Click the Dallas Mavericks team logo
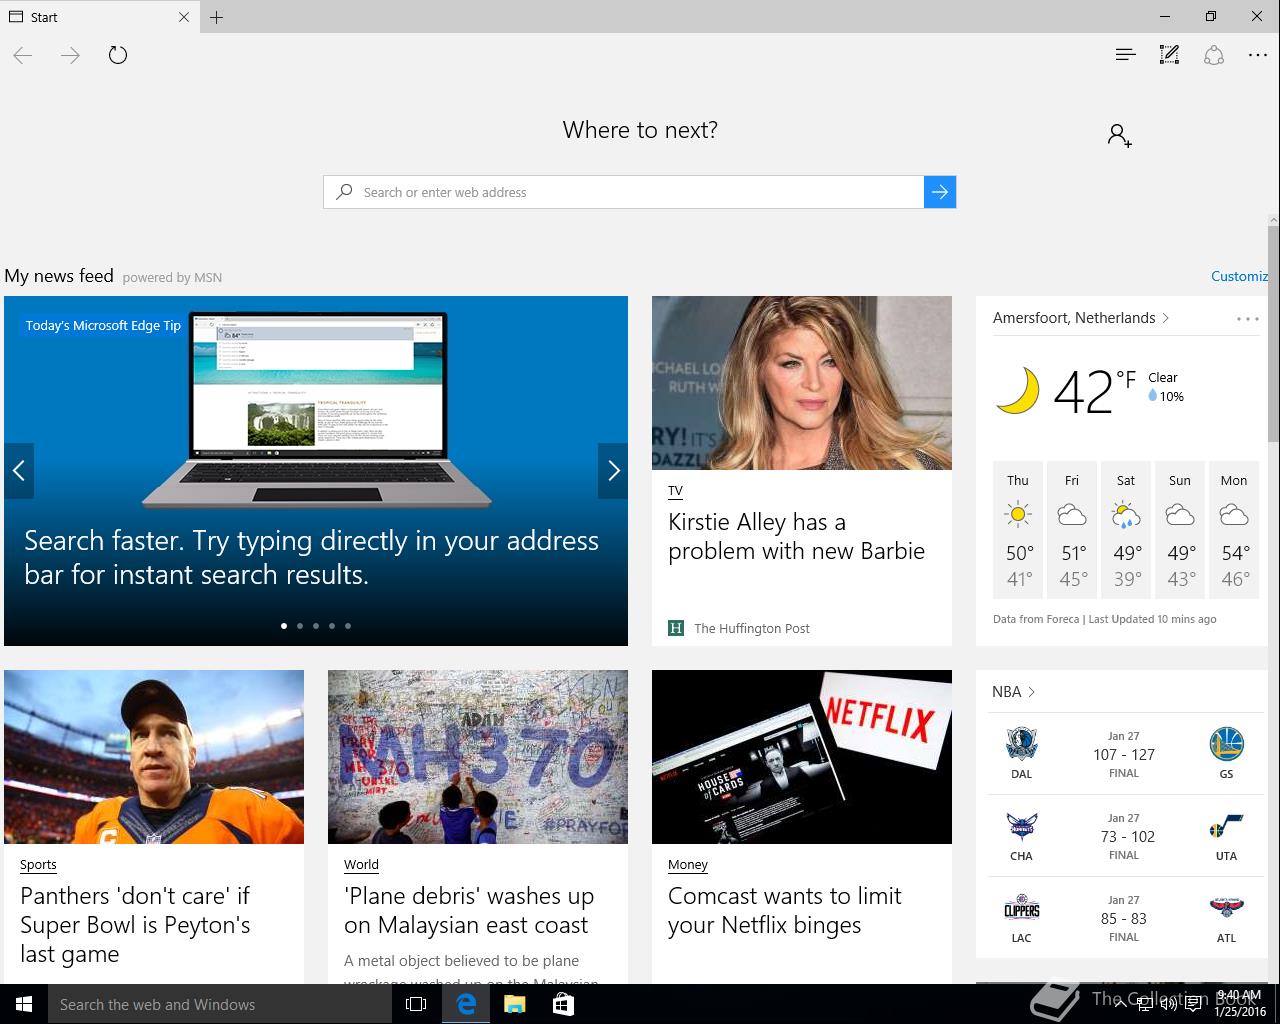Image resolution: width=1280 pixels, height=1024 pixels. click(x=1021, y=744)
